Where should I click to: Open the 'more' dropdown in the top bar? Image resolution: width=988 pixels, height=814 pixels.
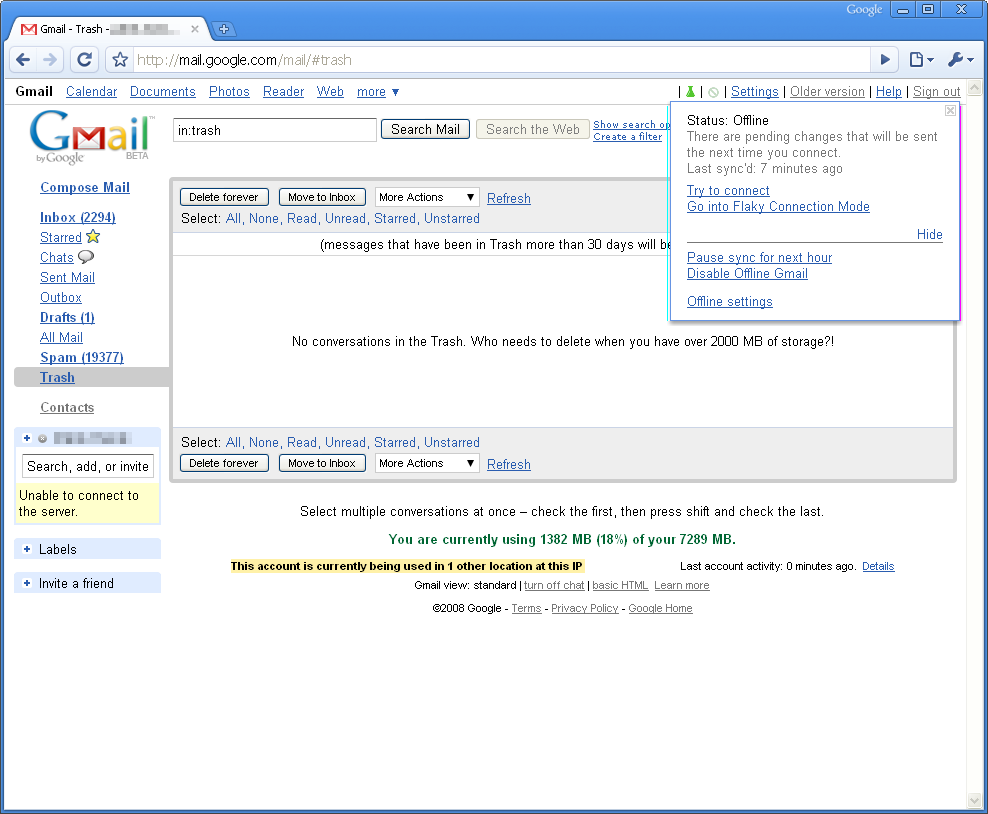377,92
